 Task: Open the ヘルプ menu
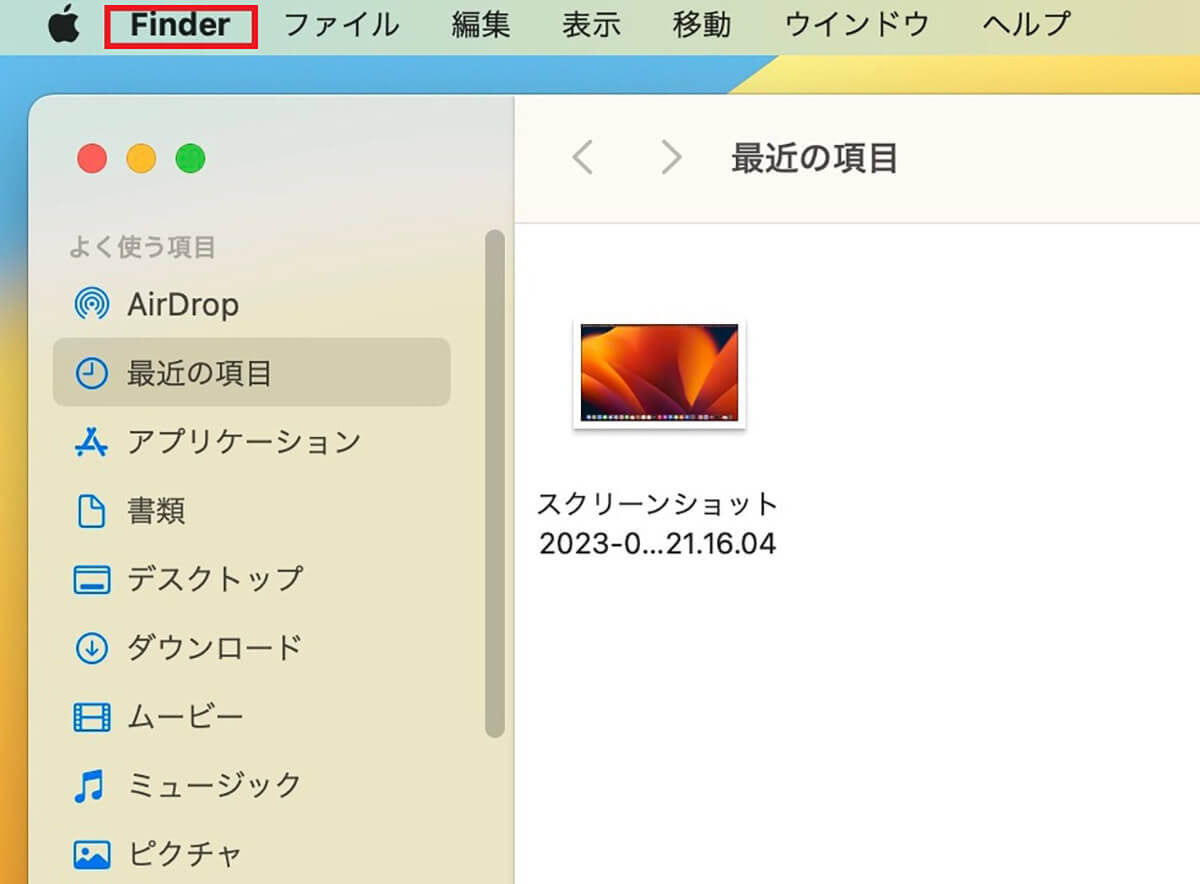click(1026, 25)
